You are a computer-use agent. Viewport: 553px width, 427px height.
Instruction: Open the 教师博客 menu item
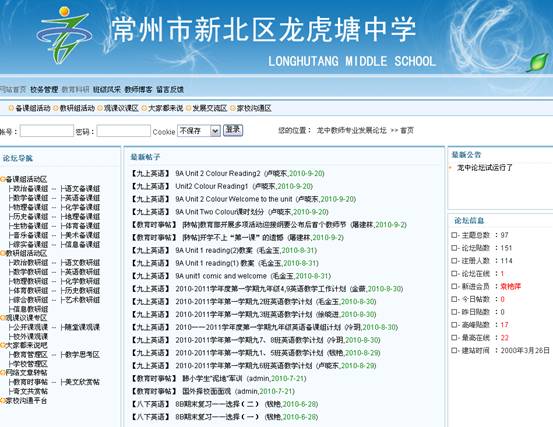(x=138, y=90)
